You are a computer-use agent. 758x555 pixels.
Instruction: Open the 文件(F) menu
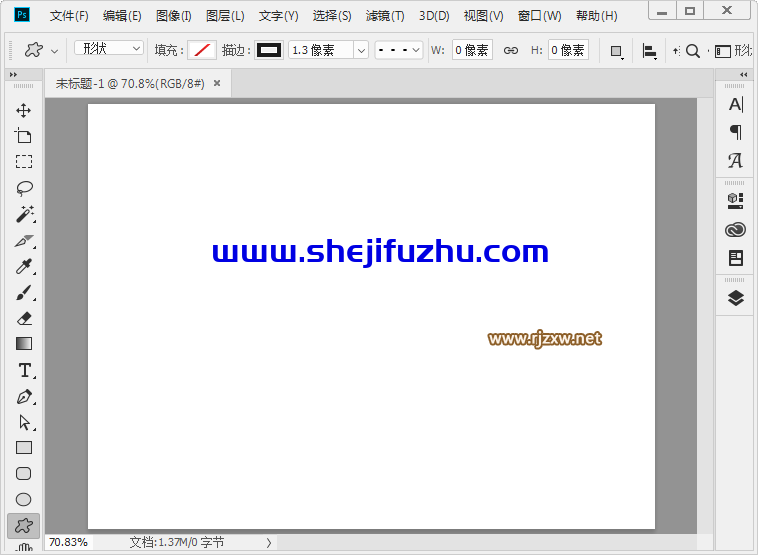[x=69, y=16]
